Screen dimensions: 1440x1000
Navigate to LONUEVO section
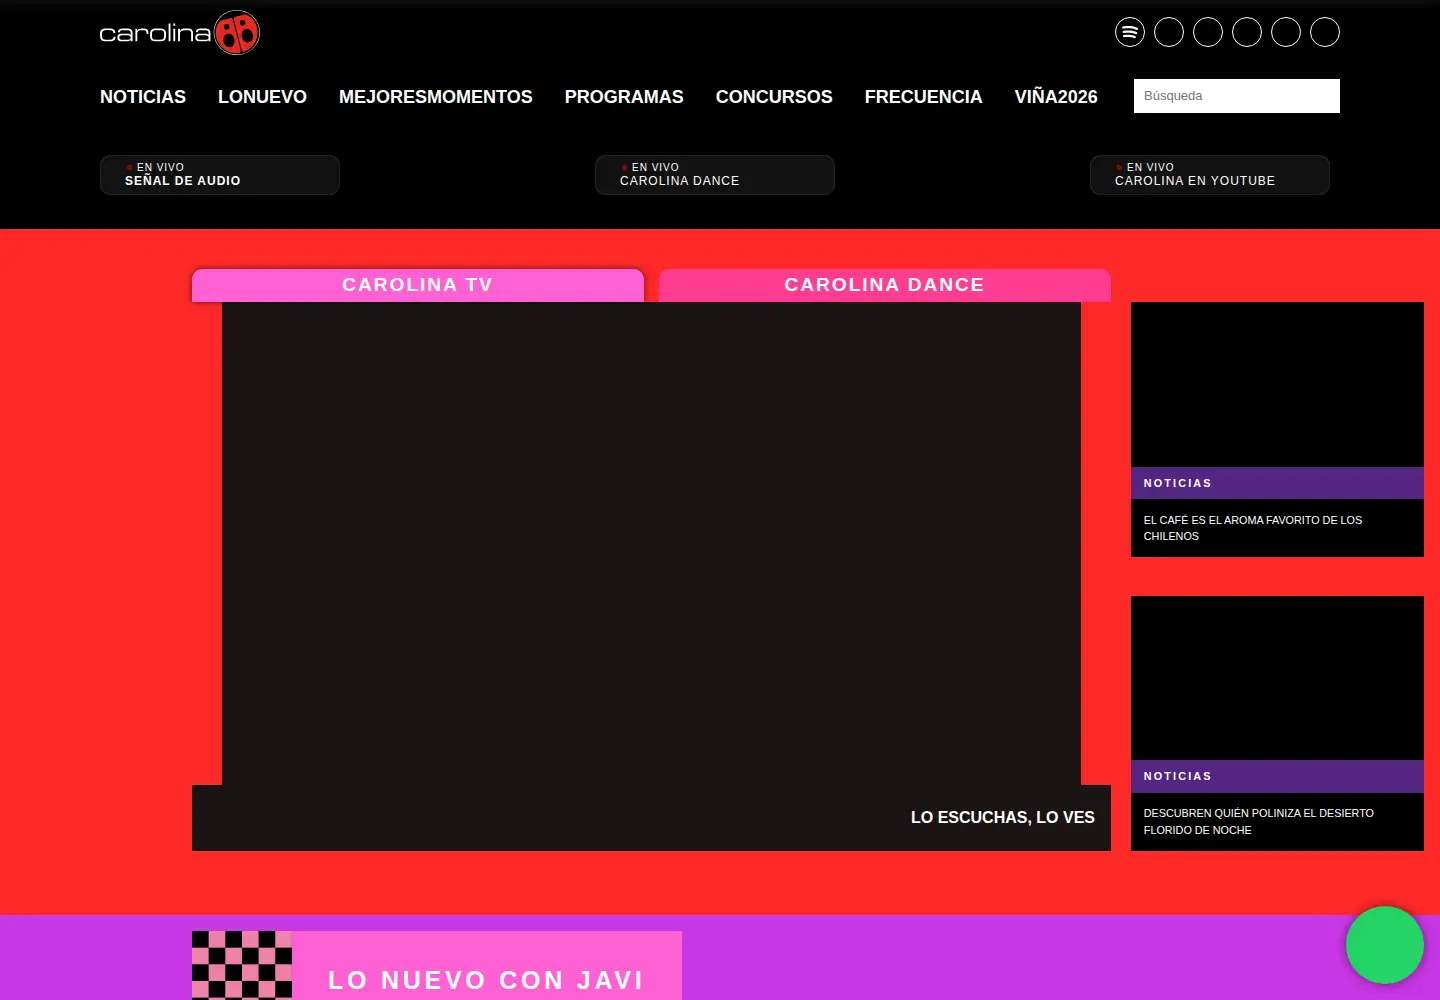262,97
